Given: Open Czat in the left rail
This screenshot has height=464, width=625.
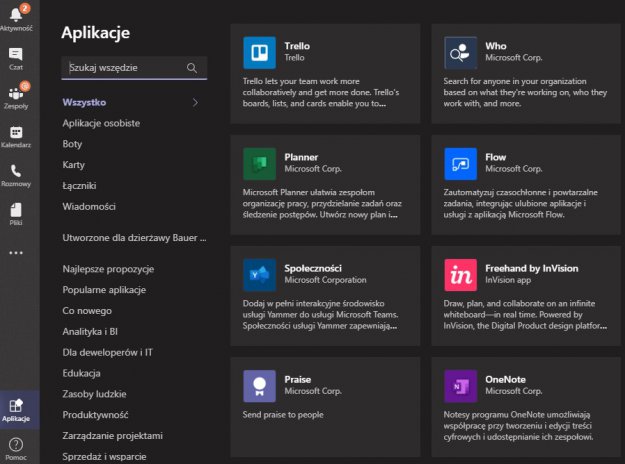Looking at the screenshot, I should [16, 55].
